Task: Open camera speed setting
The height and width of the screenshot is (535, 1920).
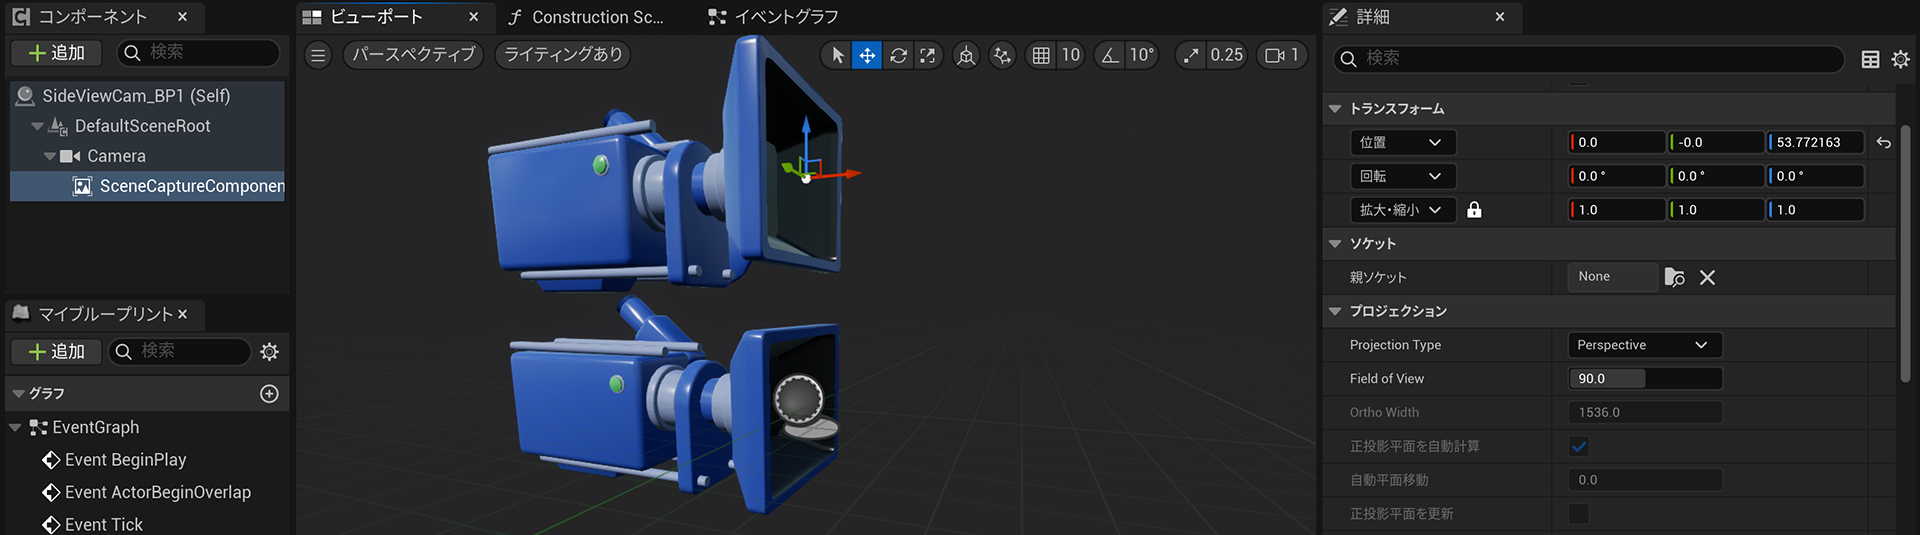Action: pos(1282,55)
